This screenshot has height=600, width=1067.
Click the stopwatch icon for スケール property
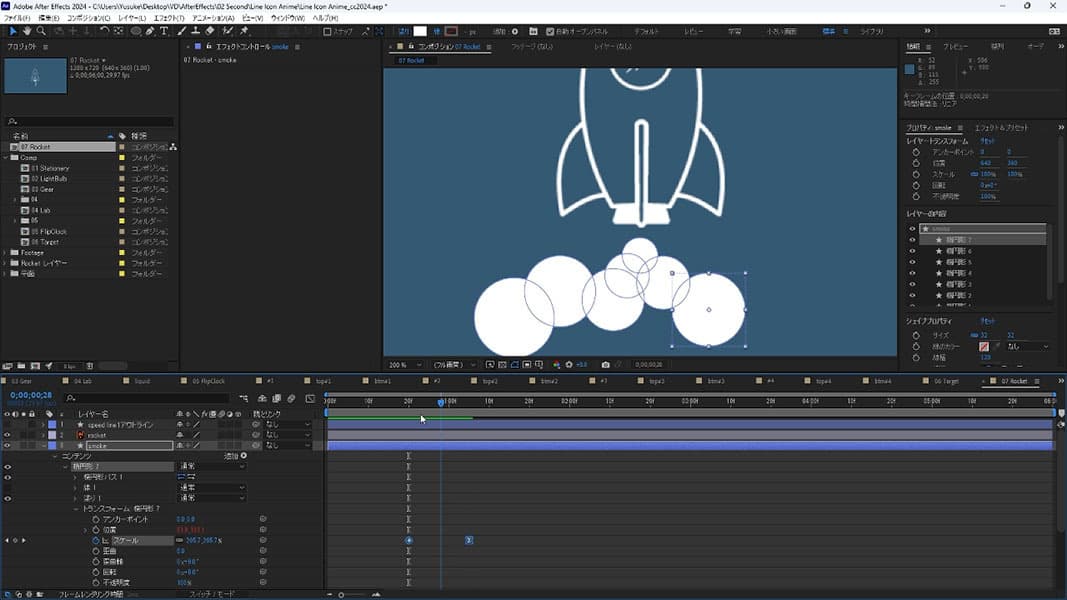click(x=96, y=540)
